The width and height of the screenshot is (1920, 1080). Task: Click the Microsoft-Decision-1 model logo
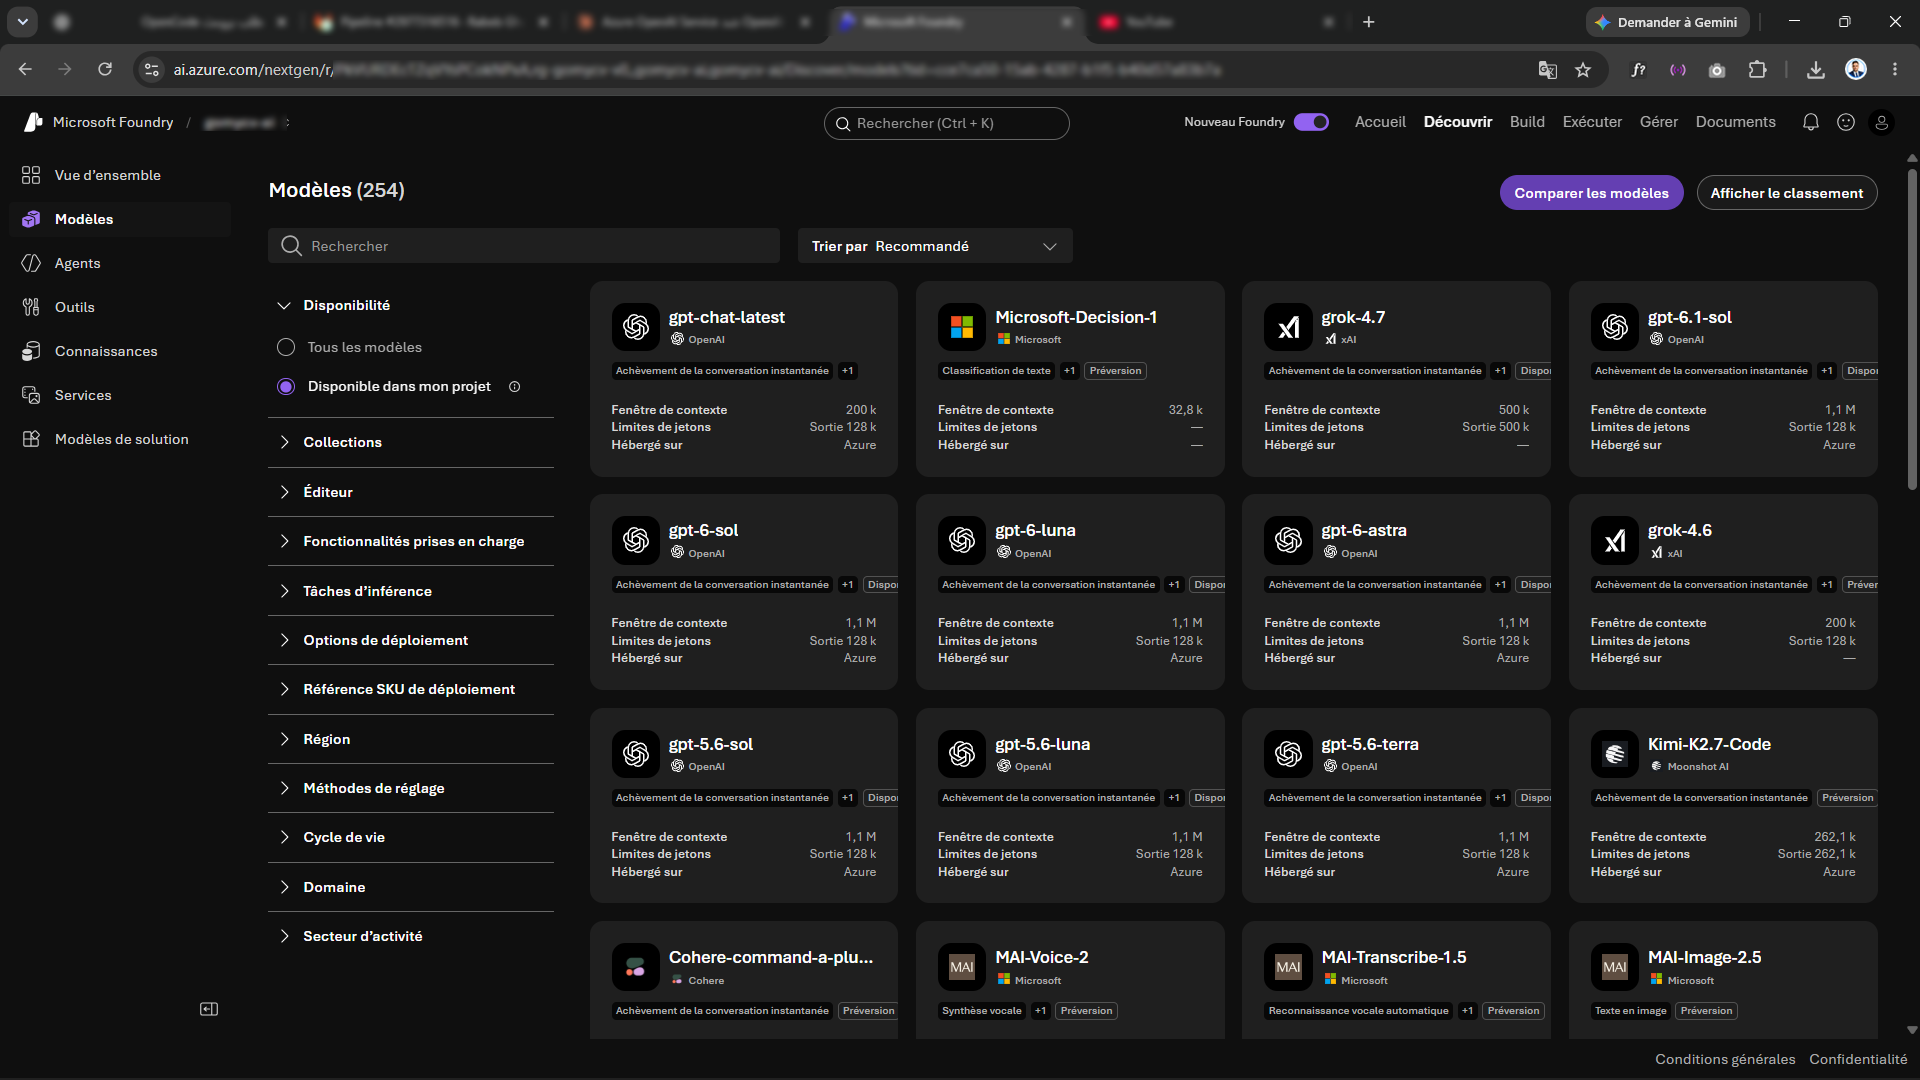click(x=961, y=327)
